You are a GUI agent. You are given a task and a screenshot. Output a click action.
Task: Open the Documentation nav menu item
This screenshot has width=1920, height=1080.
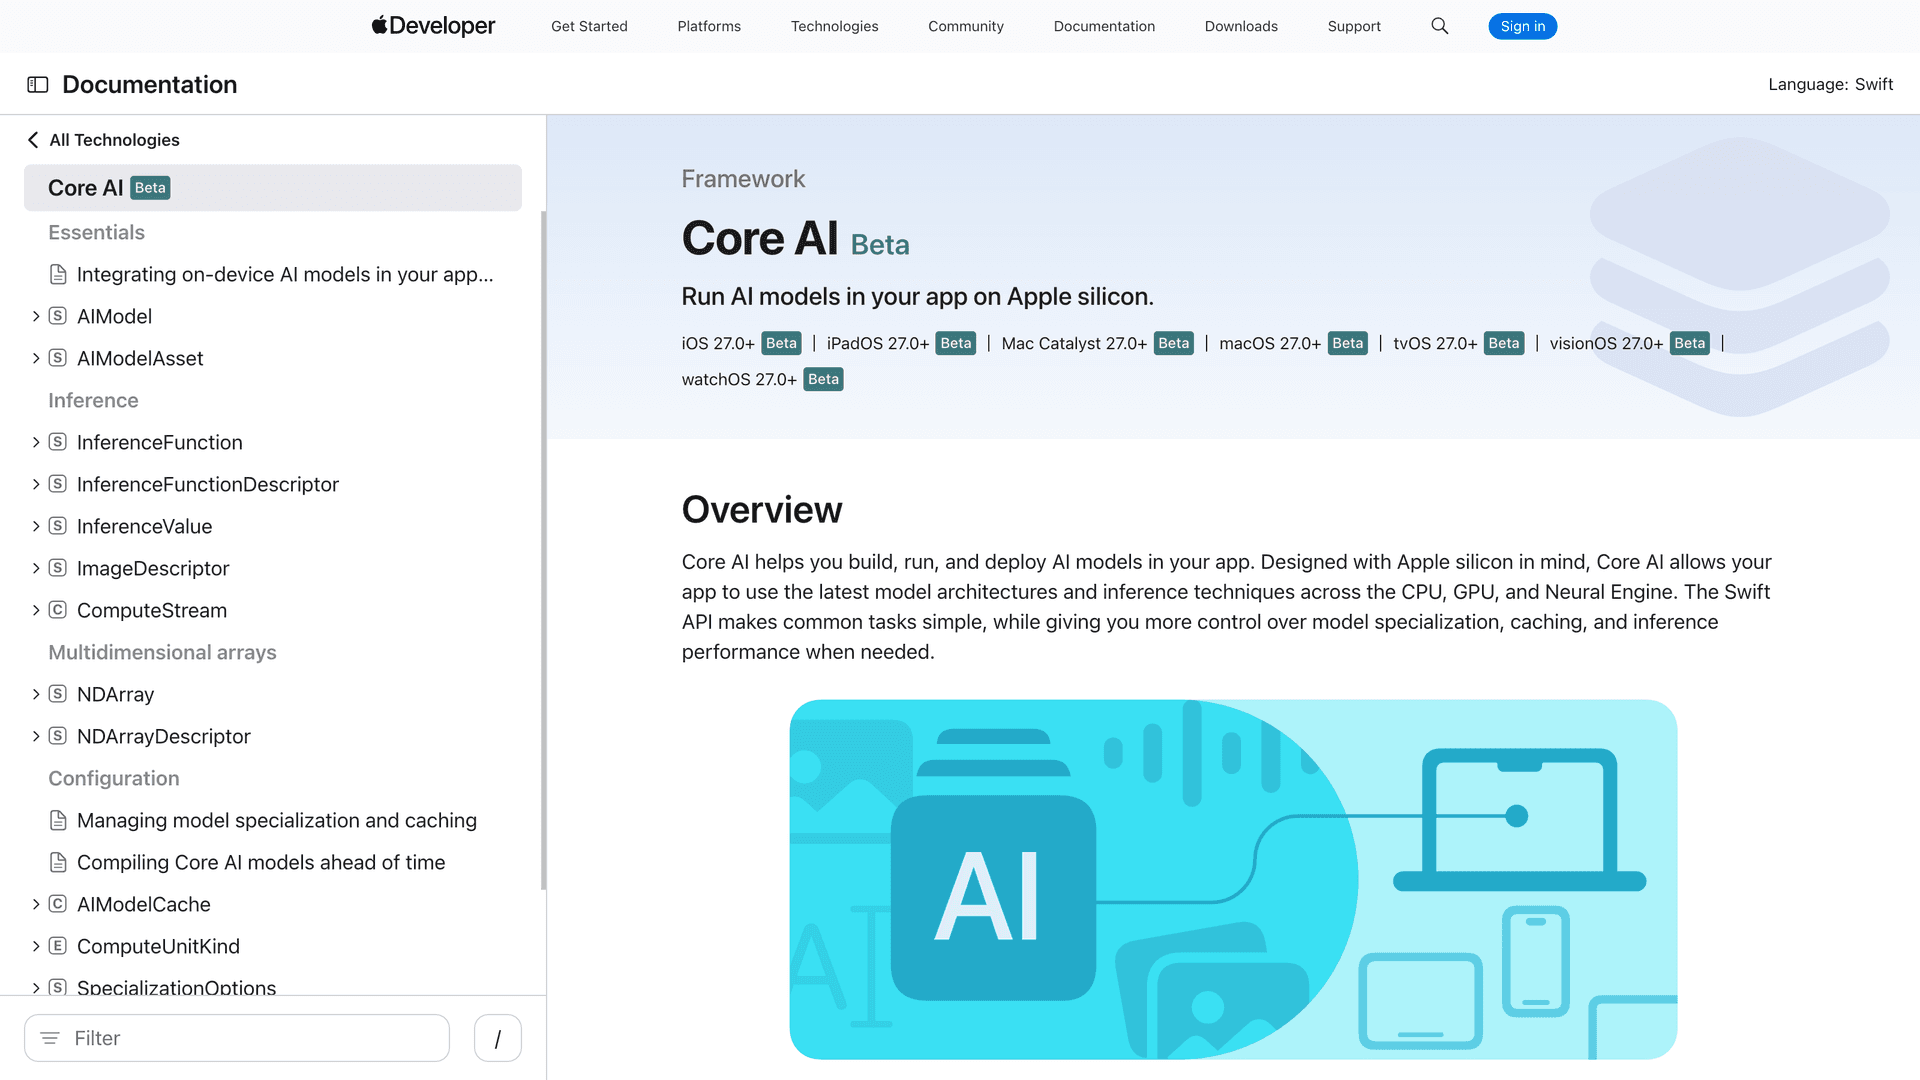pos(1104,26)
